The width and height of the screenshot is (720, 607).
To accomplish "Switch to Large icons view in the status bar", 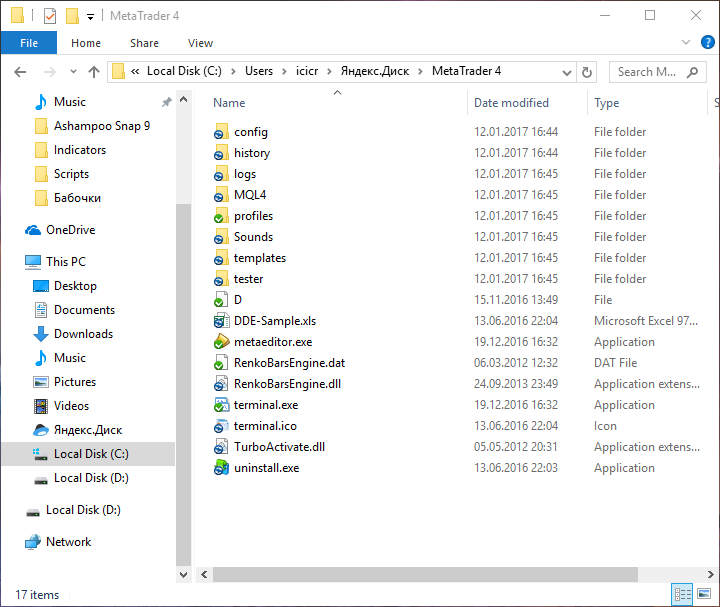I will pos(704,595).
